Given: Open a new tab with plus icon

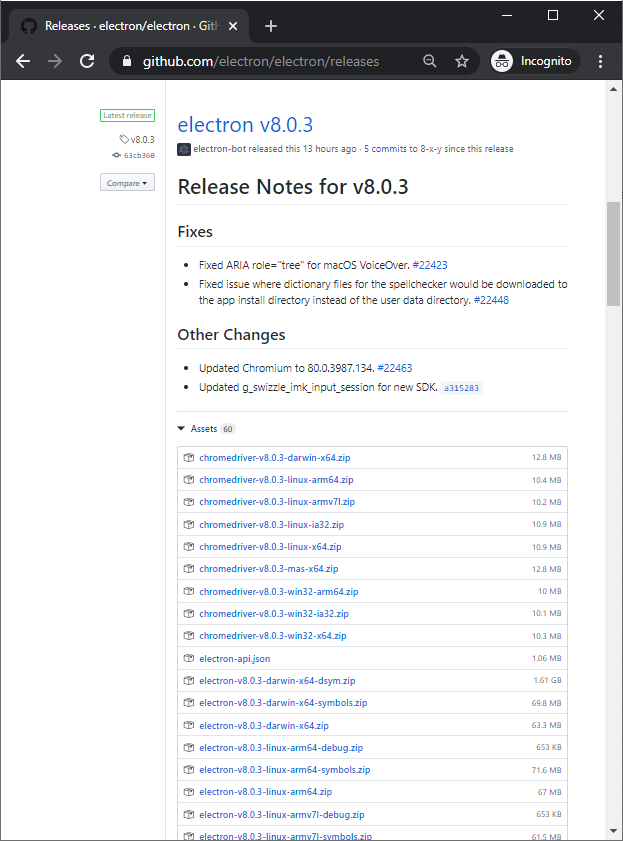Looking at the screenshot, I should pos(271,26).
